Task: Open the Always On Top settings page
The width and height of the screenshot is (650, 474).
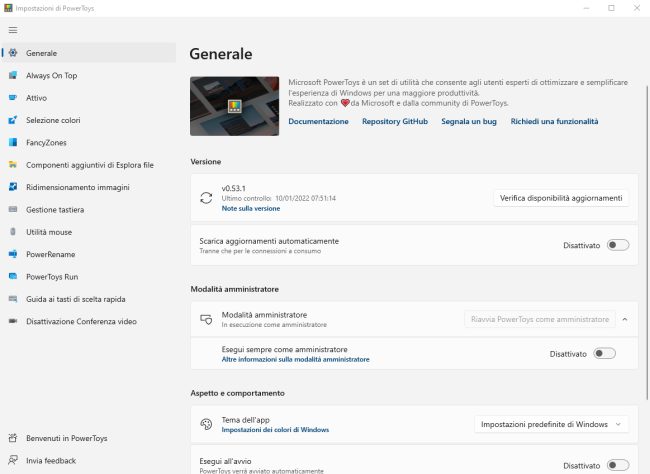Action: (89, 75)
